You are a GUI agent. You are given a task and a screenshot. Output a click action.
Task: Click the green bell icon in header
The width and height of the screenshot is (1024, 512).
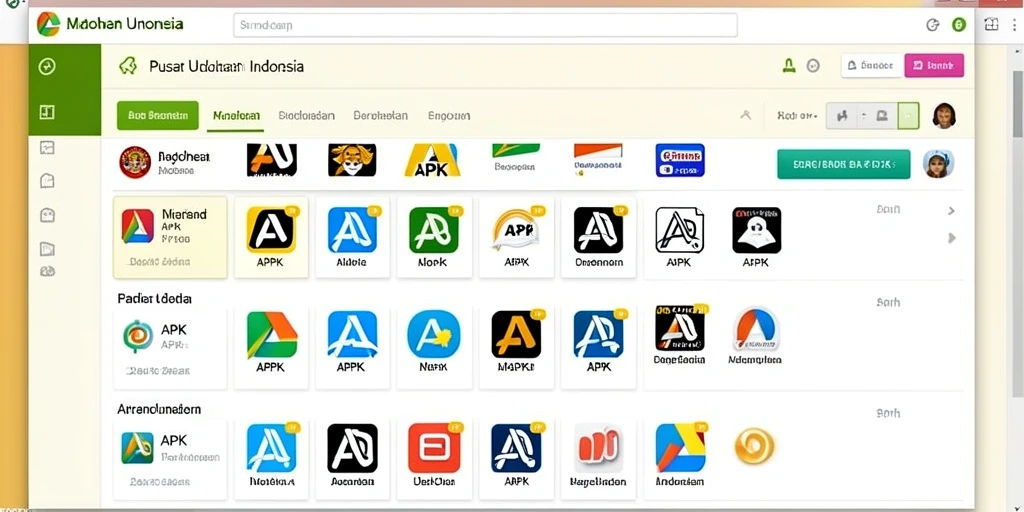point(789,65)
